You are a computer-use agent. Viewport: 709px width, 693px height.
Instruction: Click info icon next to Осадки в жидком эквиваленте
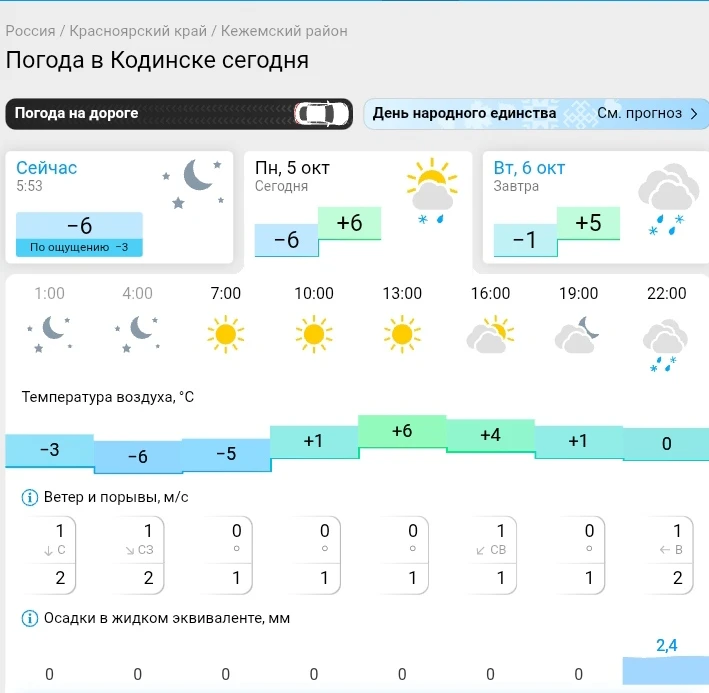click(30, 618)
